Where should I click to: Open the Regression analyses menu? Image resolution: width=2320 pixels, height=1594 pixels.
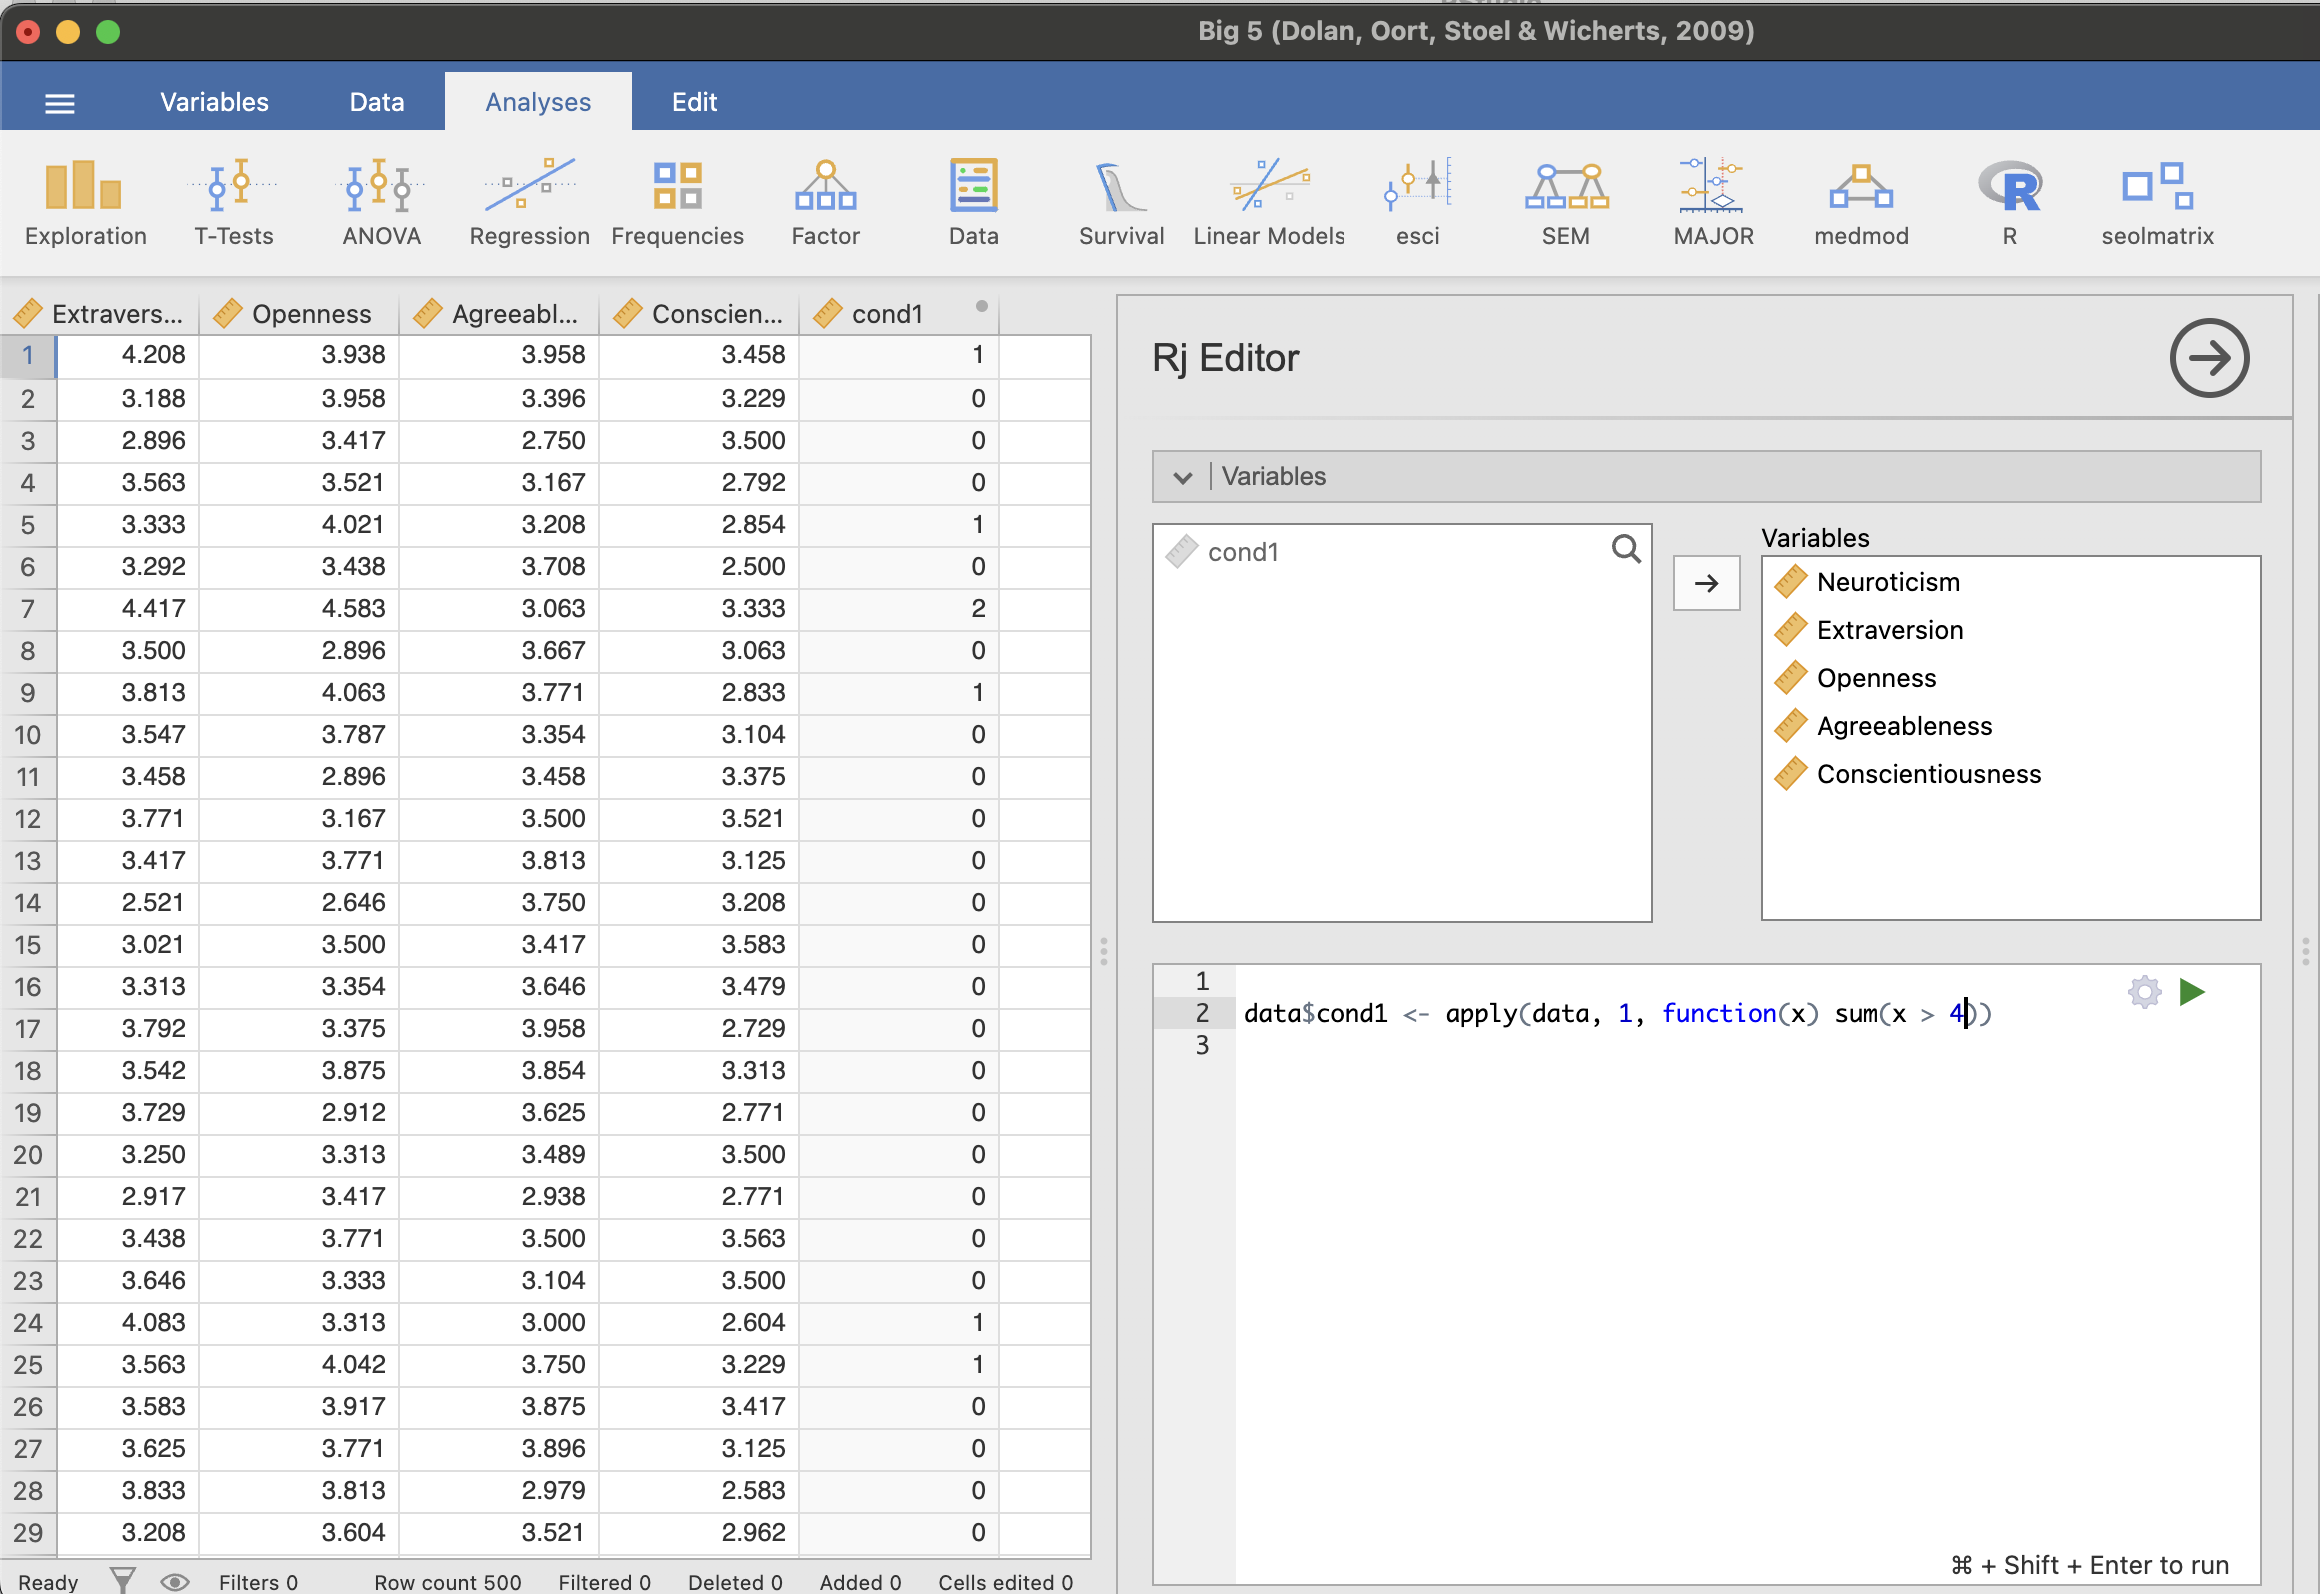coord(529,202)
